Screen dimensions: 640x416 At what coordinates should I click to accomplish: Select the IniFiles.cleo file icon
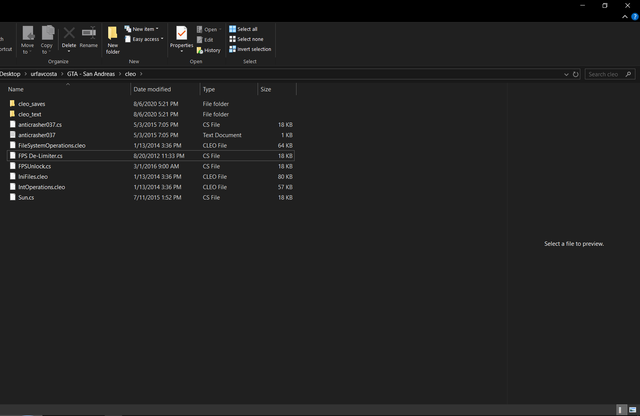point(13,176)
